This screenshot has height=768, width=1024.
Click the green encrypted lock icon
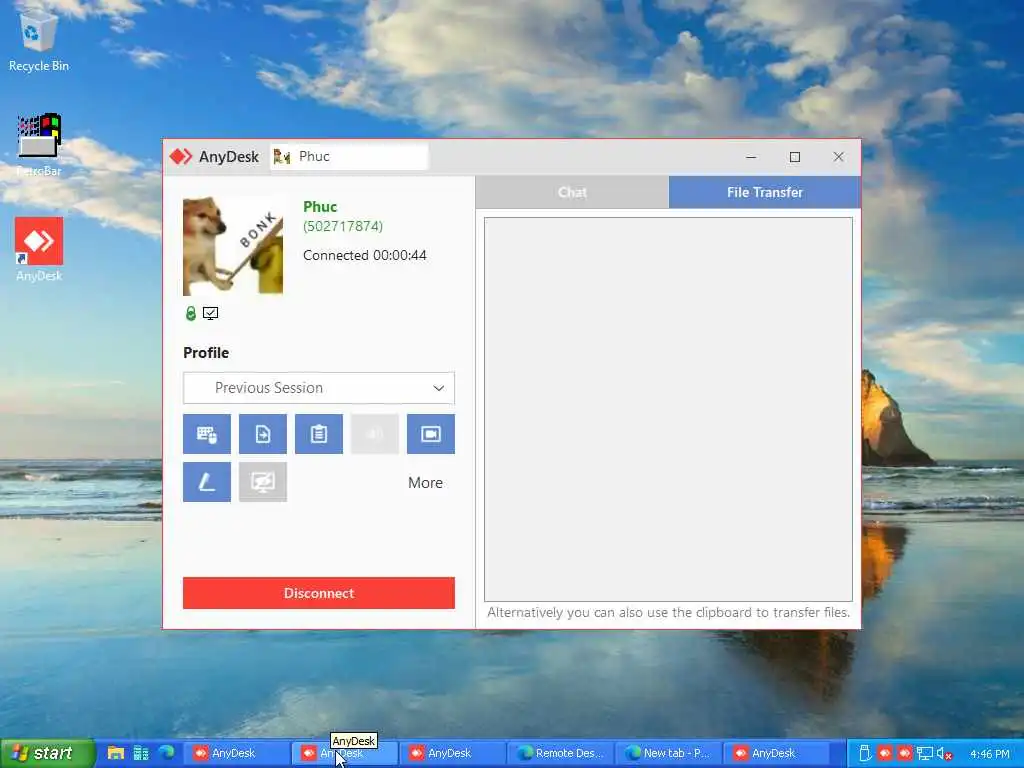tap(191, 313)
